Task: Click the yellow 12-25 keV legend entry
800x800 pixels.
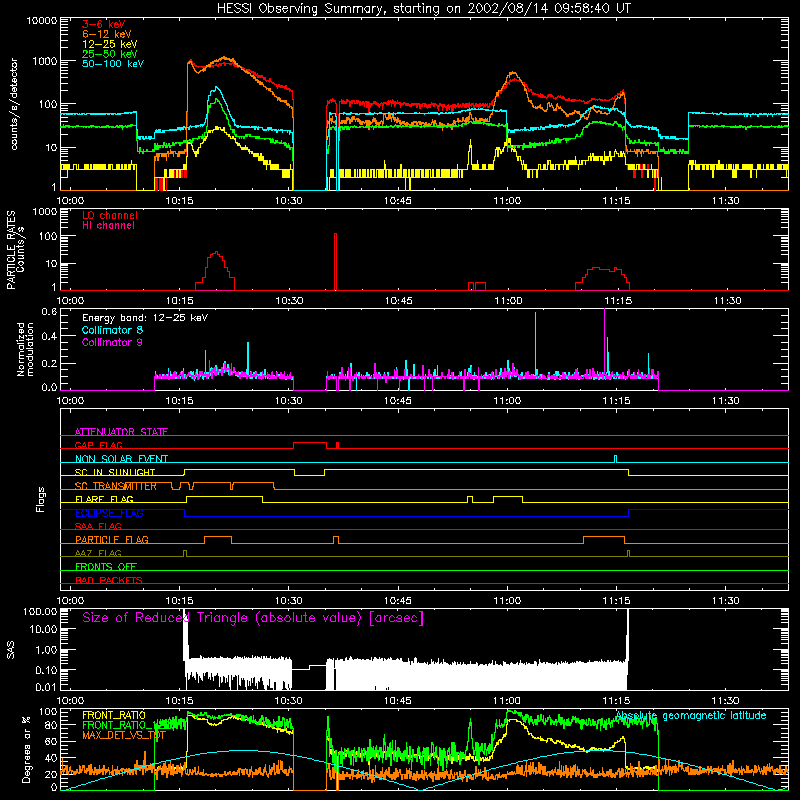Action: (110, 44)
